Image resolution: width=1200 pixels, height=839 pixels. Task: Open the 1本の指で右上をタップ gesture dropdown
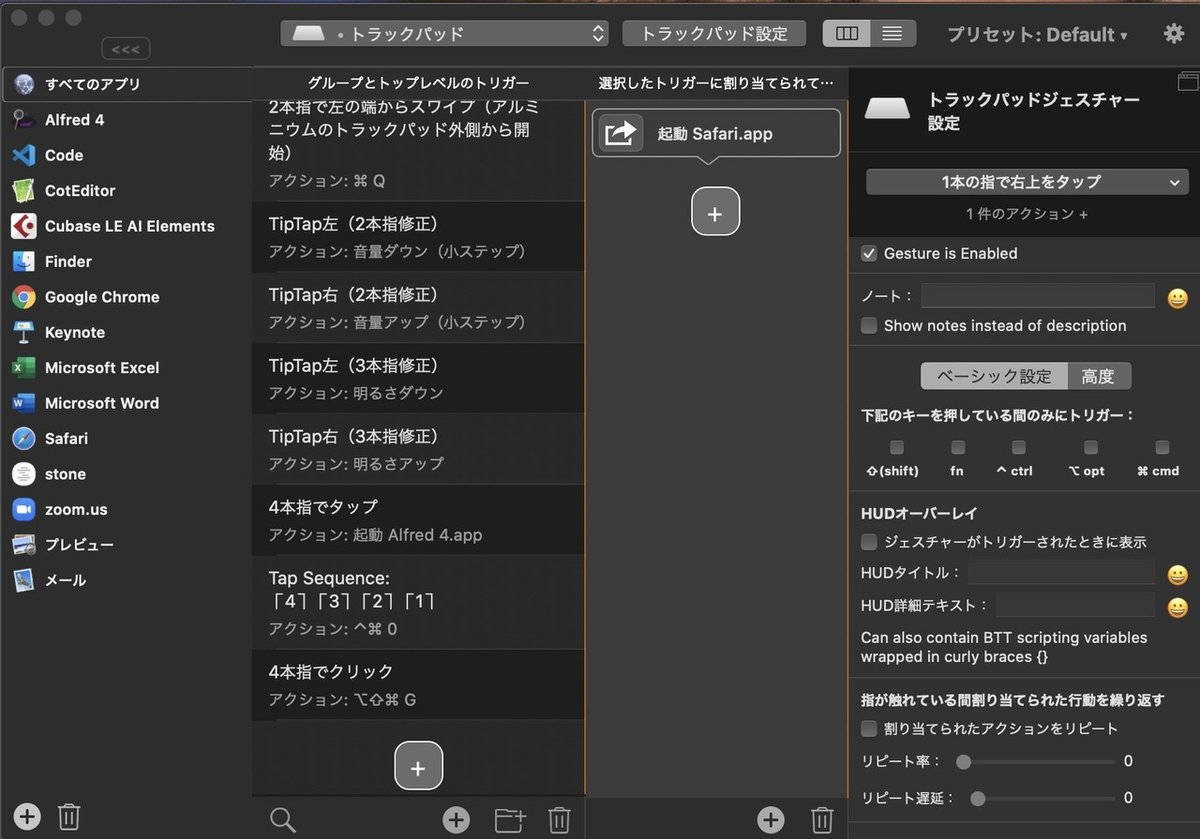tap(1024, 182)
